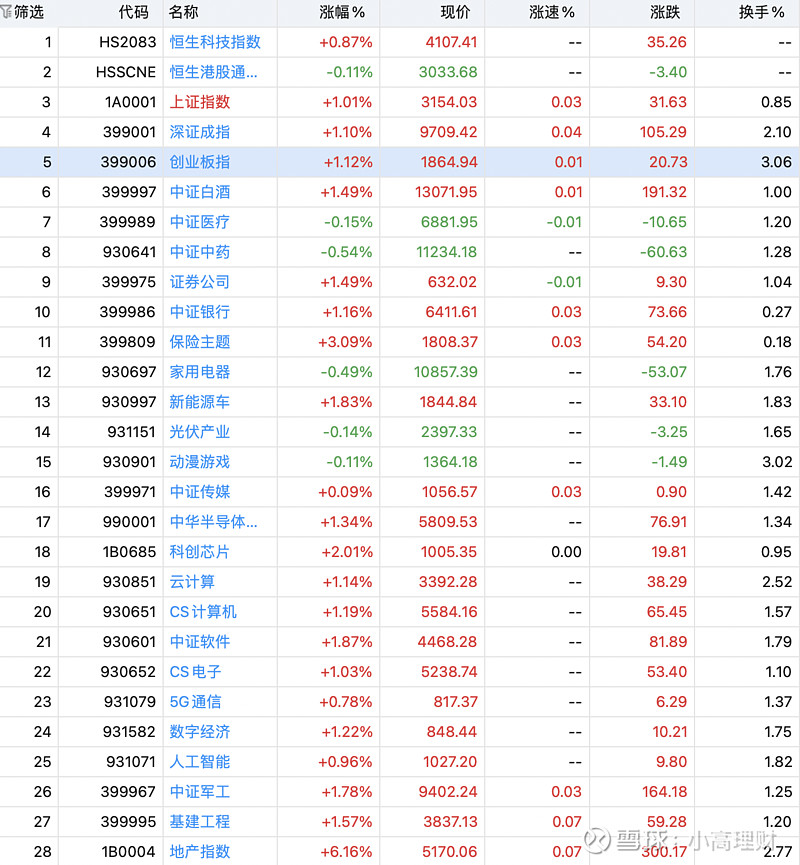
Task: Open the 云计算 index
Action: click(x=192, y=581)
